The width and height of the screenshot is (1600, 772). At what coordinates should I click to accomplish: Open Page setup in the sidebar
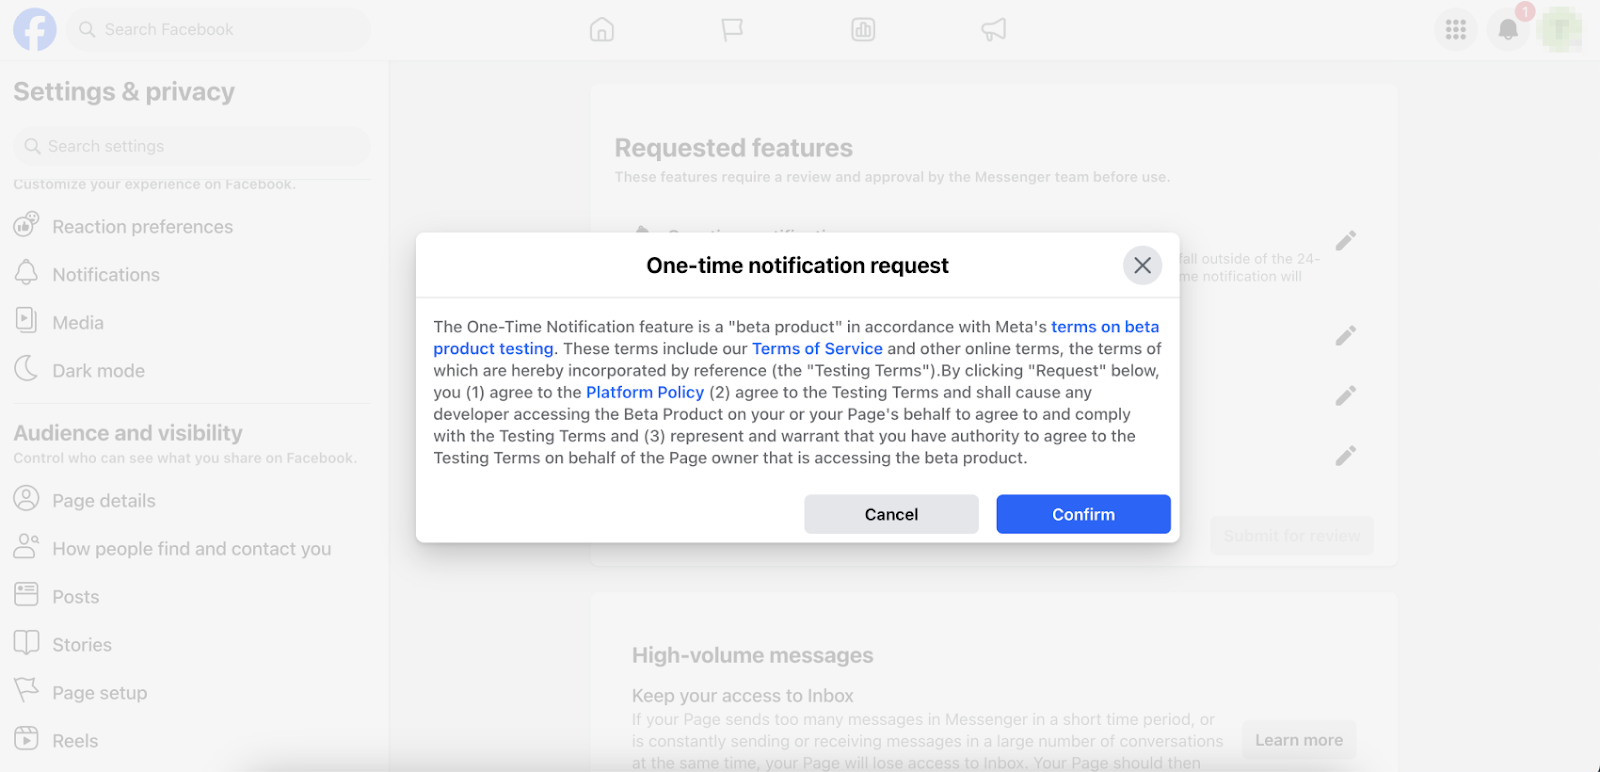point(99,693)
